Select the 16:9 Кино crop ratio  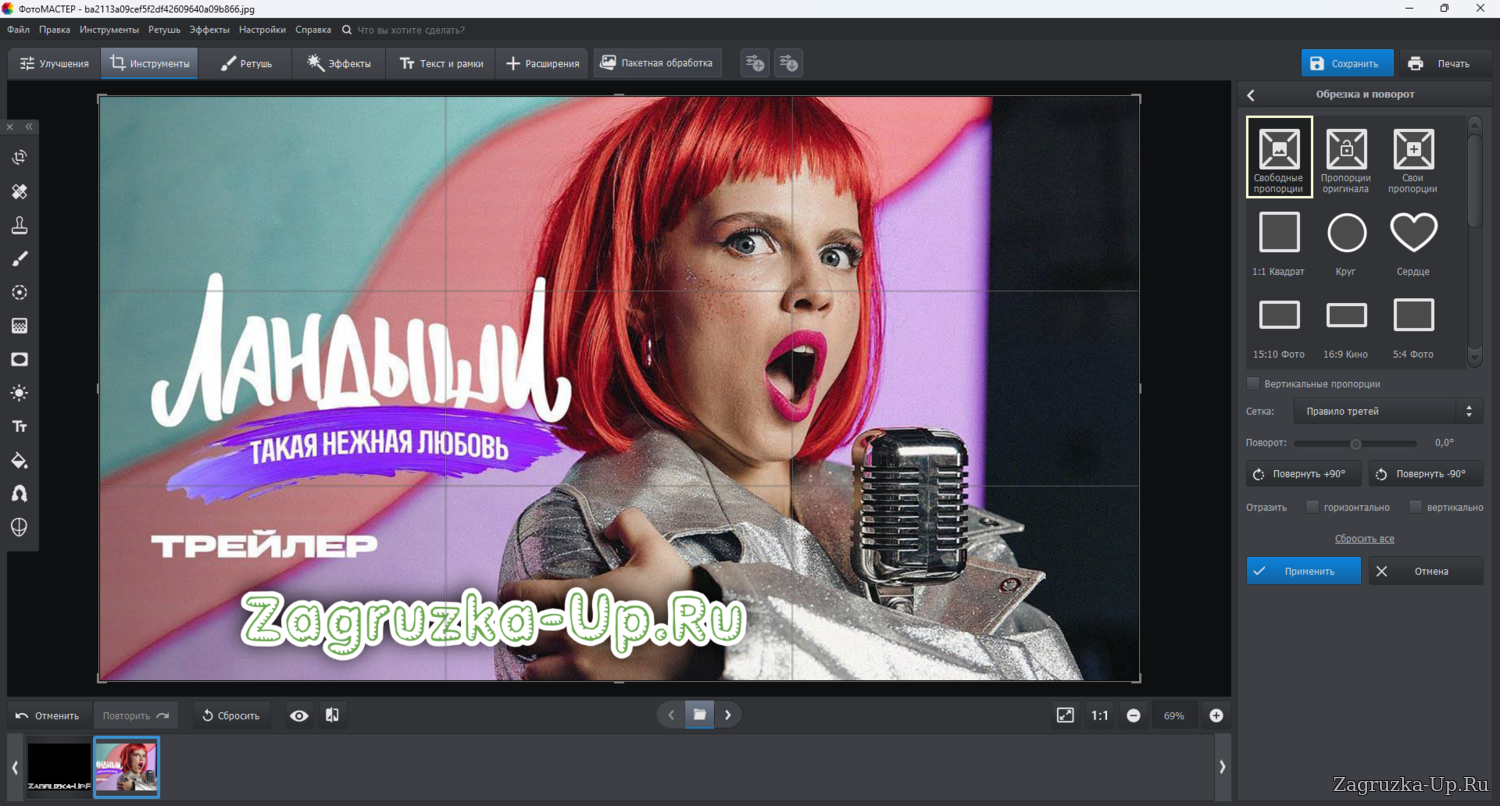(x=1346, y=316)
